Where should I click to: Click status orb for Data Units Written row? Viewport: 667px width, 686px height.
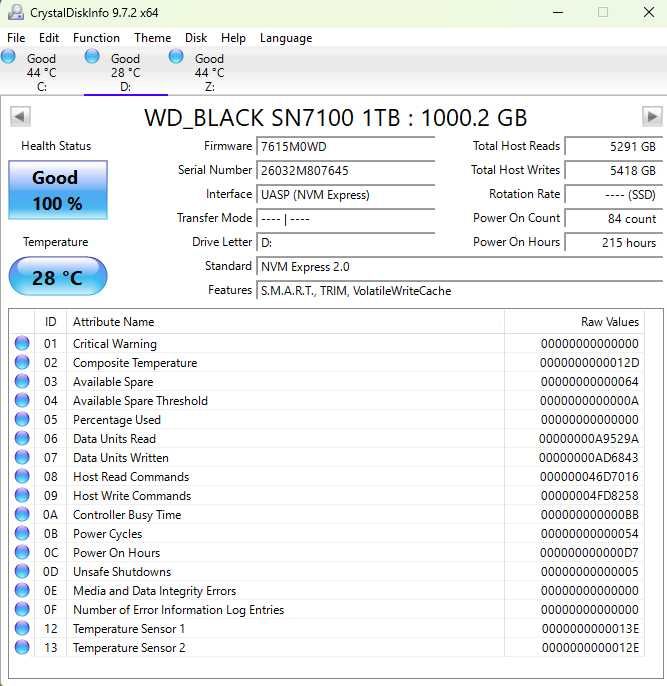[x=22, y=457]
